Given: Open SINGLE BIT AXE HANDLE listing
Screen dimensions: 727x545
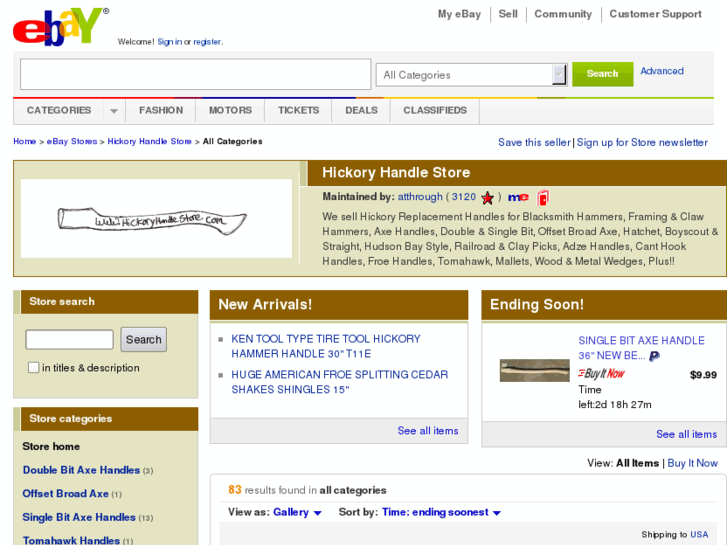Looking at the screenshot, I should pos(641,348).
